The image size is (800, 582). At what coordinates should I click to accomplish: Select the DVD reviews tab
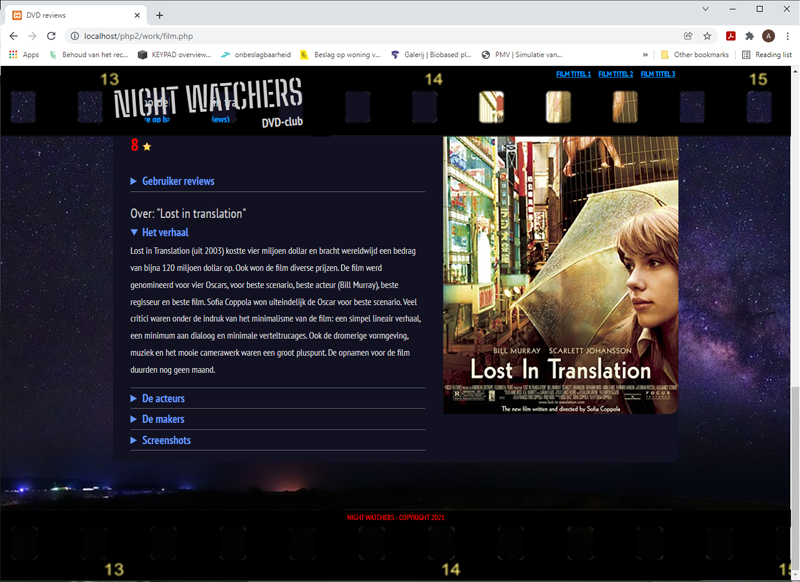(x=77, y=15)
